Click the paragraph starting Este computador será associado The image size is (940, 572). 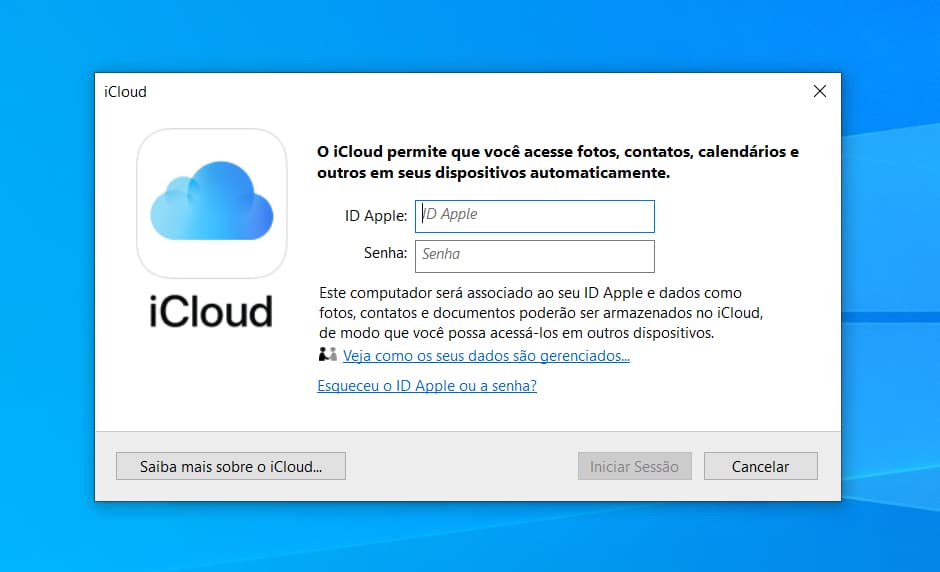point(541,312)
